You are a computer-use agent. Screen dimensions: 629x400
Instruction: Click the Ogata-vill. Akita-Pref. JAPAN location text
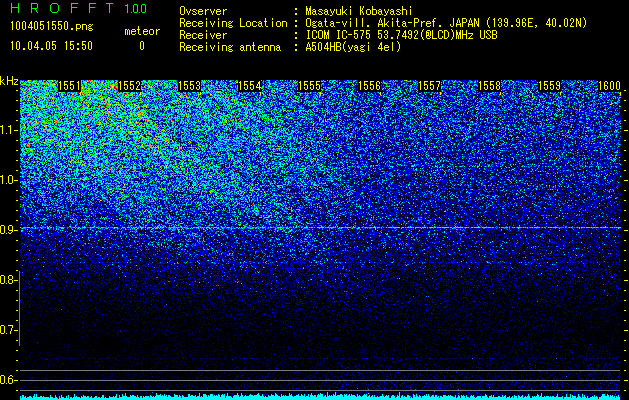446,23
